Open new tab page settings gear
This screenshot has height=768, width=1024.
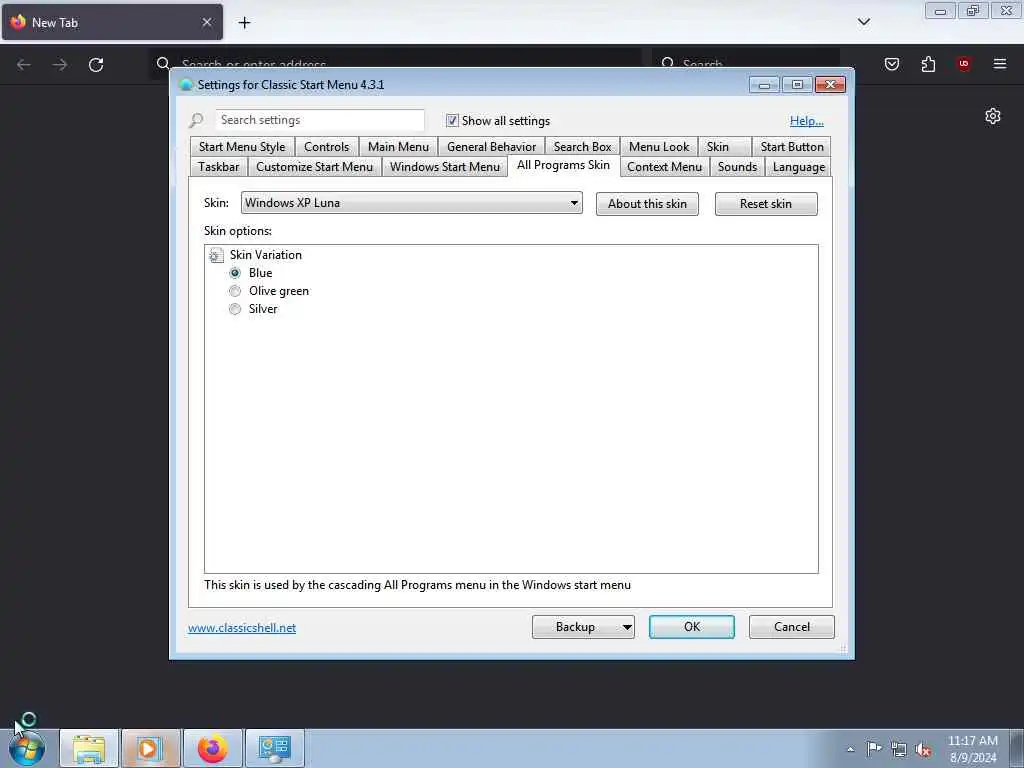tap(993, 116)
